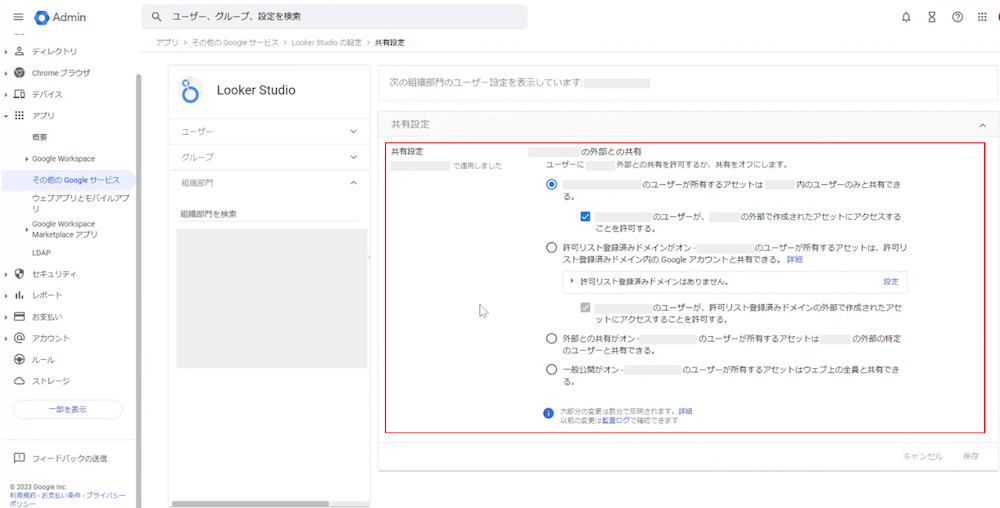Click the greyed allowlist-domain access checkbox
Screen dimensions: 1000x508
585,307
